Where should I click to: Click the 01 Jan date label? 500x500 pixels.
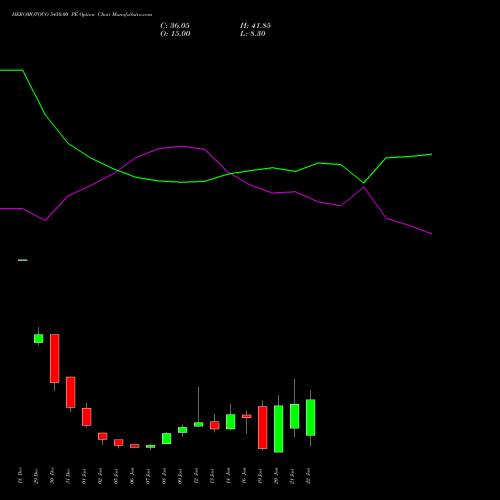(84, 476)
